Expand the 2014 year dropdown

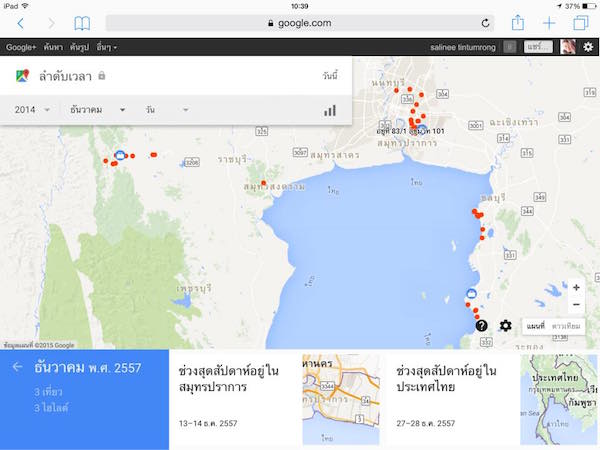pyautogui.click(x=33, y=110)
